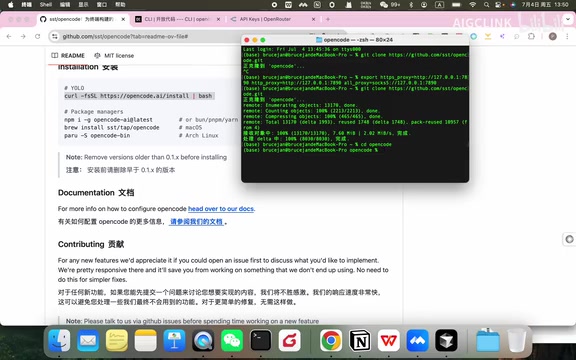The height and width of the screenshot is (360, 576).
Task: Open Wi-Fi status in menu bar
Action: [x=473, y=5]
